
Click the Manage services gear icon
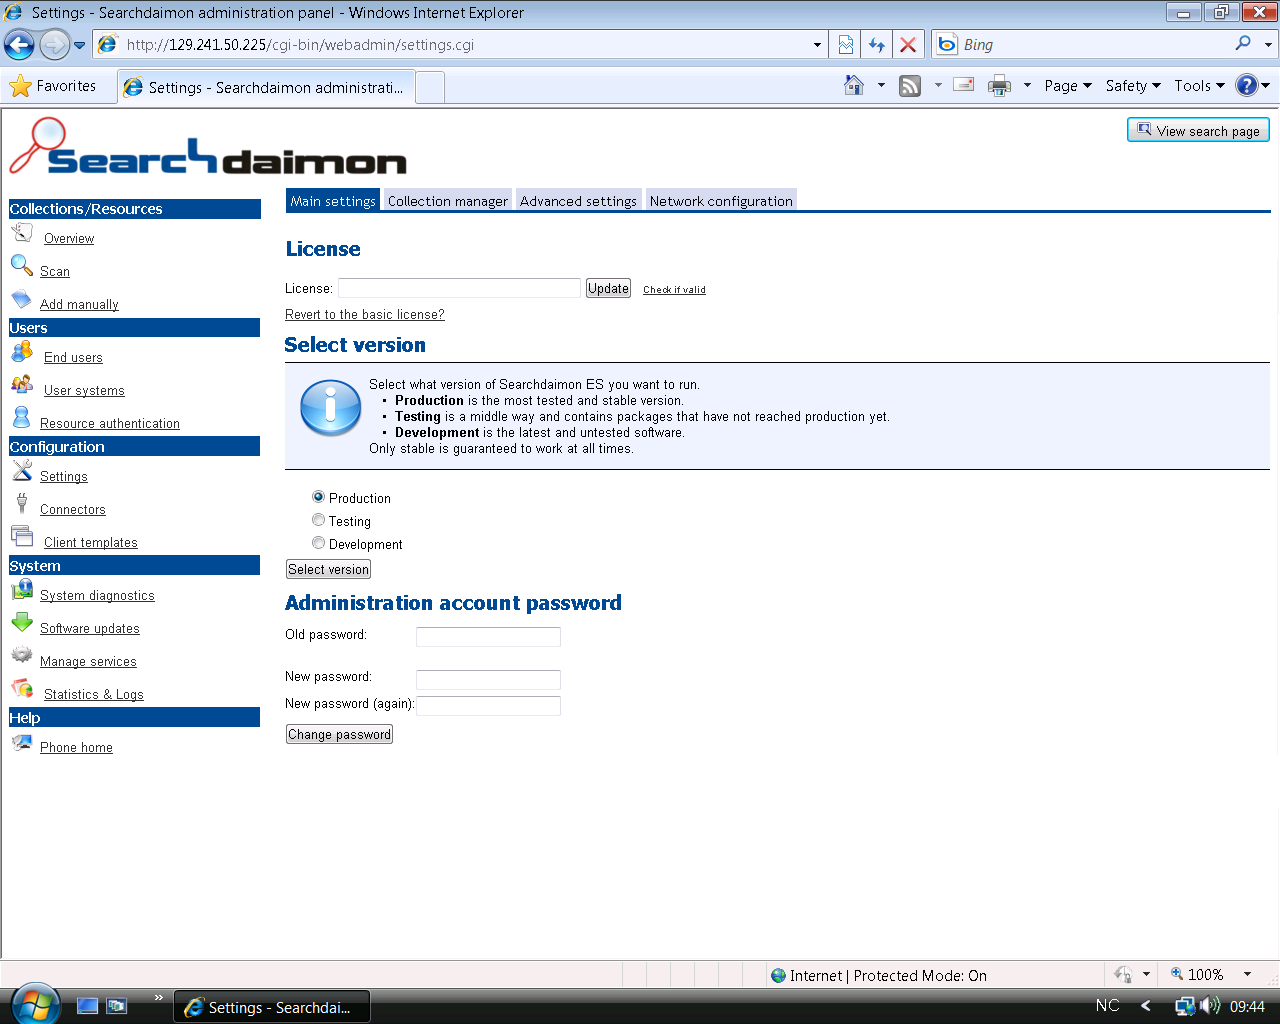click(x=22, y=655)
